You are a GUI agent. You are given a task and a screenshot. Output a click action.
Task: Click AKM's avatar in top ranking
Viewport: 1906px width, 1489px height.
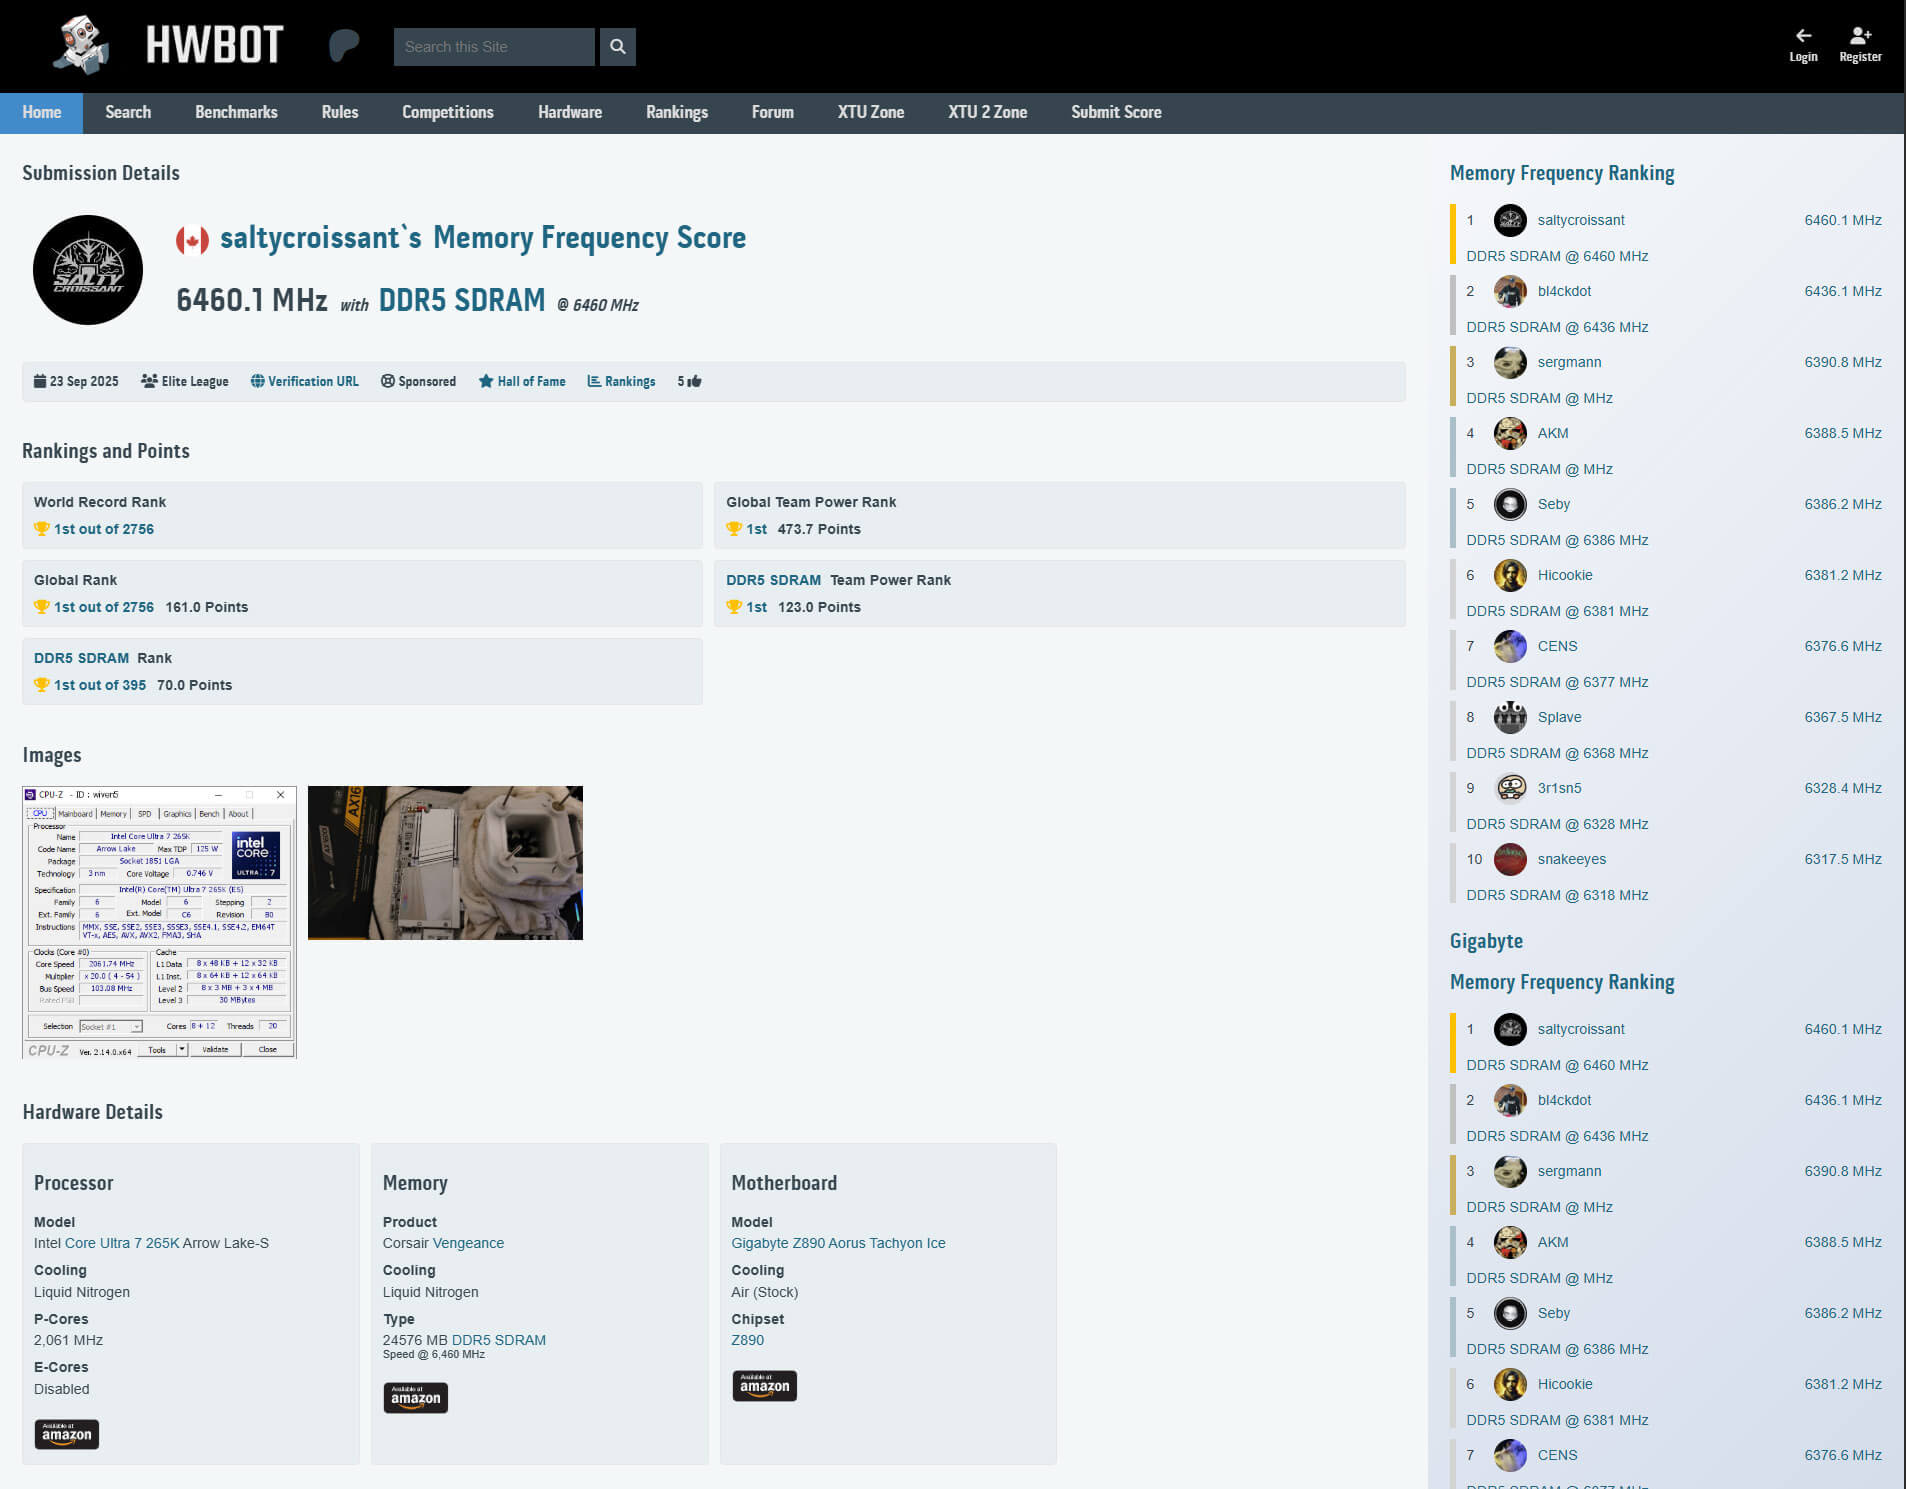click(1510, 433)
